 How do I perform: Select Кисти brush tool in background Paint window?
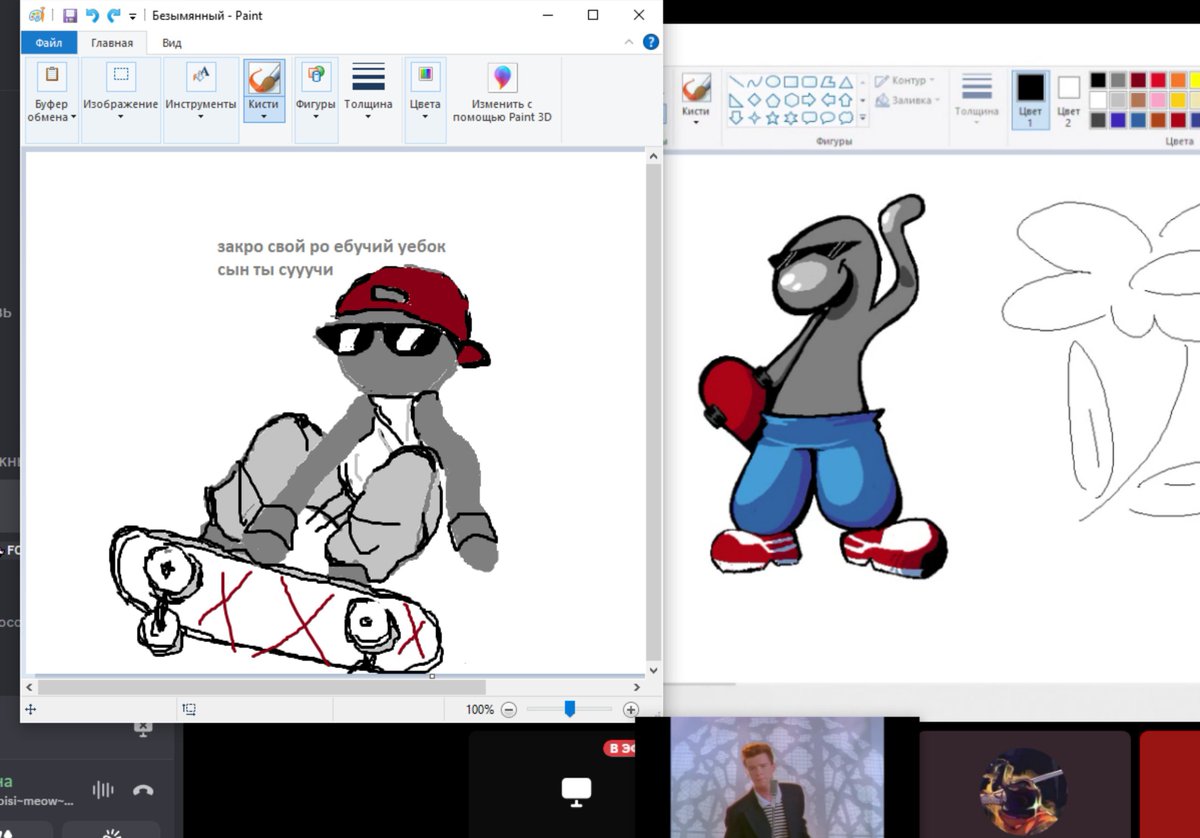point(696,96)
